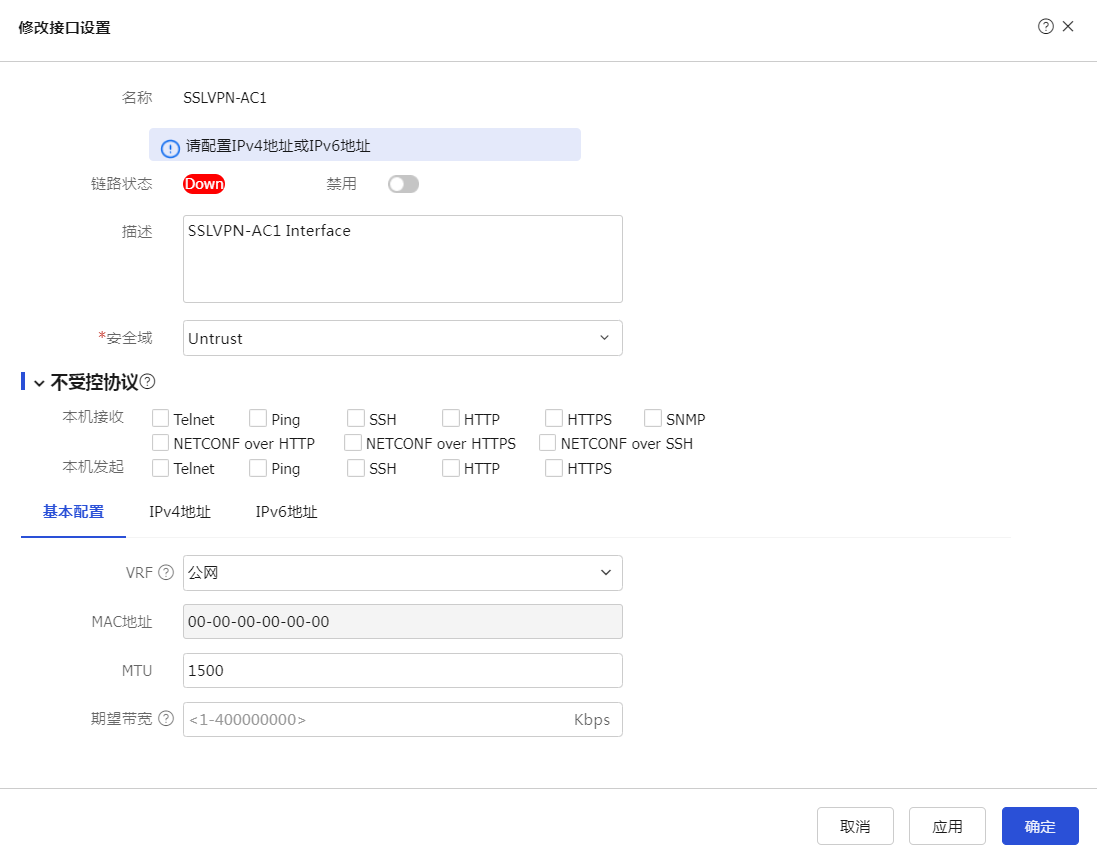
Task: Collapse the 不受控协议 section
Action: tap(39, 382)
